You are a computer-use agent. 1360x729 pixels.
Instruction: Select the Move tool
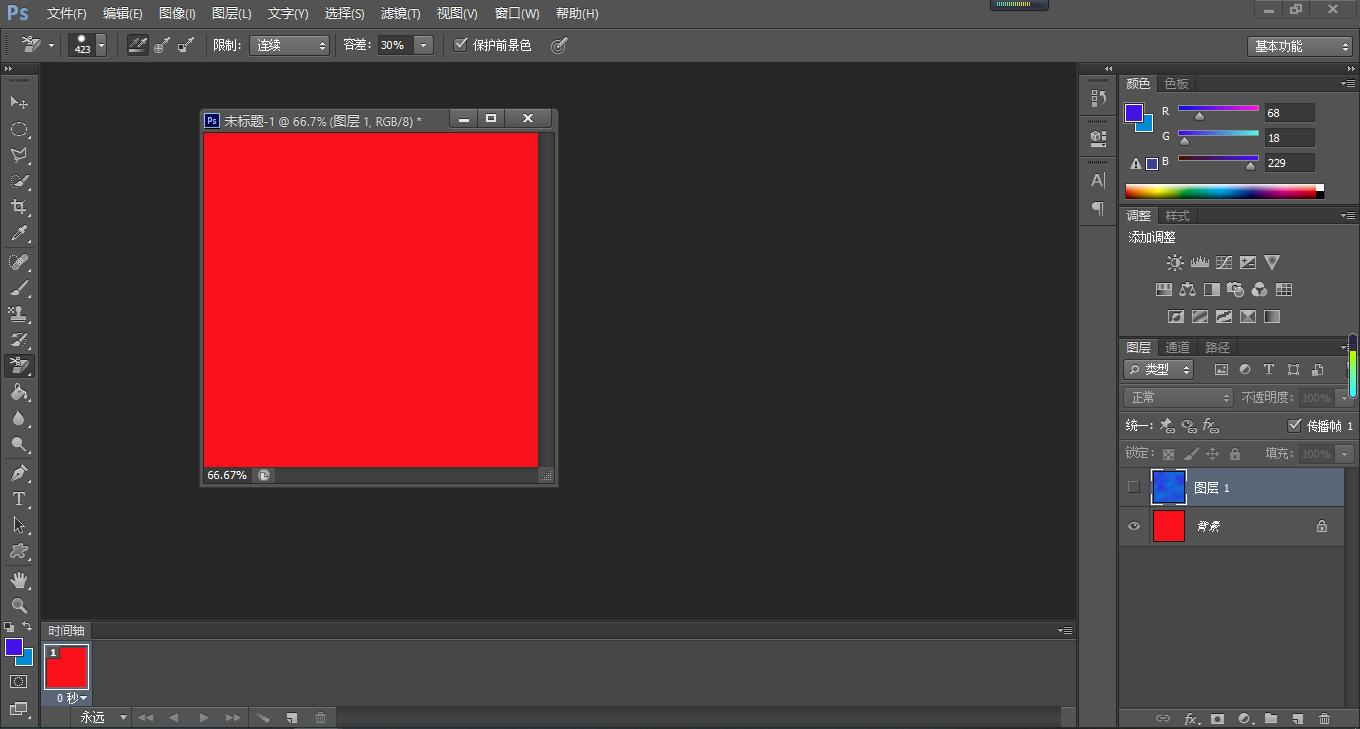(x=19, y=103)
